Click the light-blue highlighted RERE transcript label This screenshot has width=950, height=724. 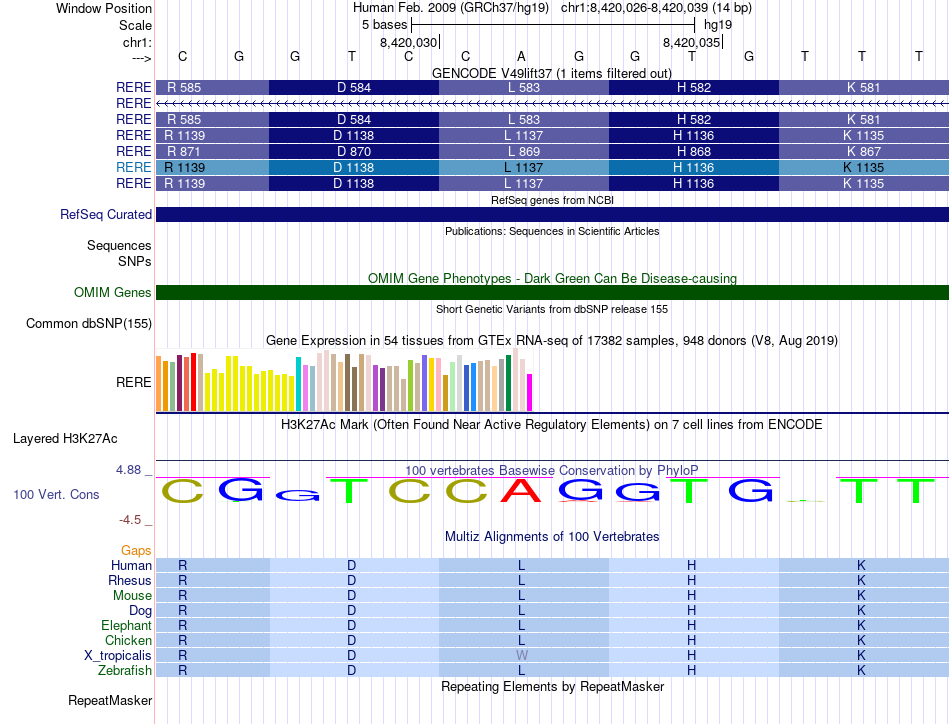pos(133,167)
